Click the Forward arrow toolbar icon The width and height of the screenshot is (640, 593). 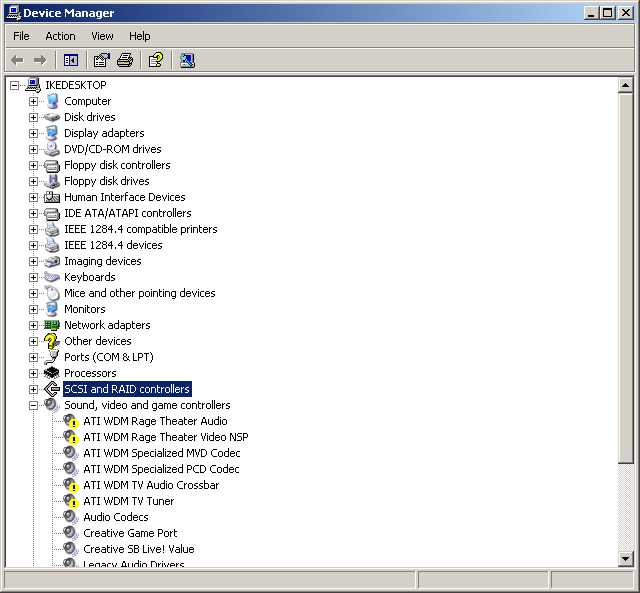pyautogui.click(x=40, y=60)
